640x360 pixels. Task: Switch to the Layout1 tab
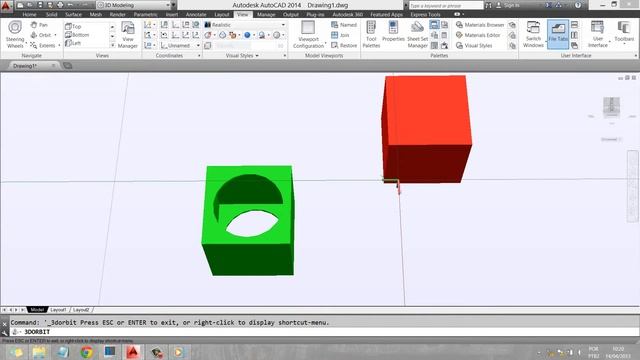click(58, 310)
